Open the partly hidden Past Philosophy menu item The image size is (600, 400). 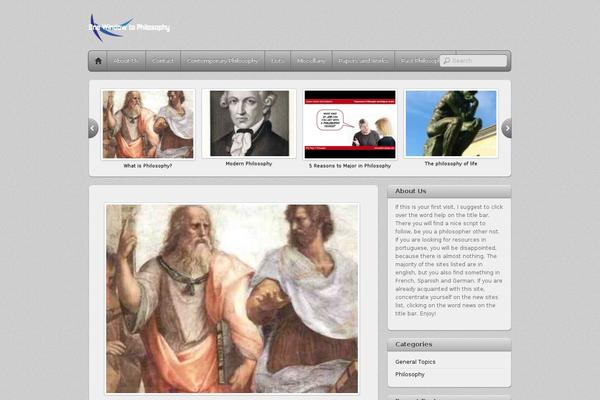[418, 61]
